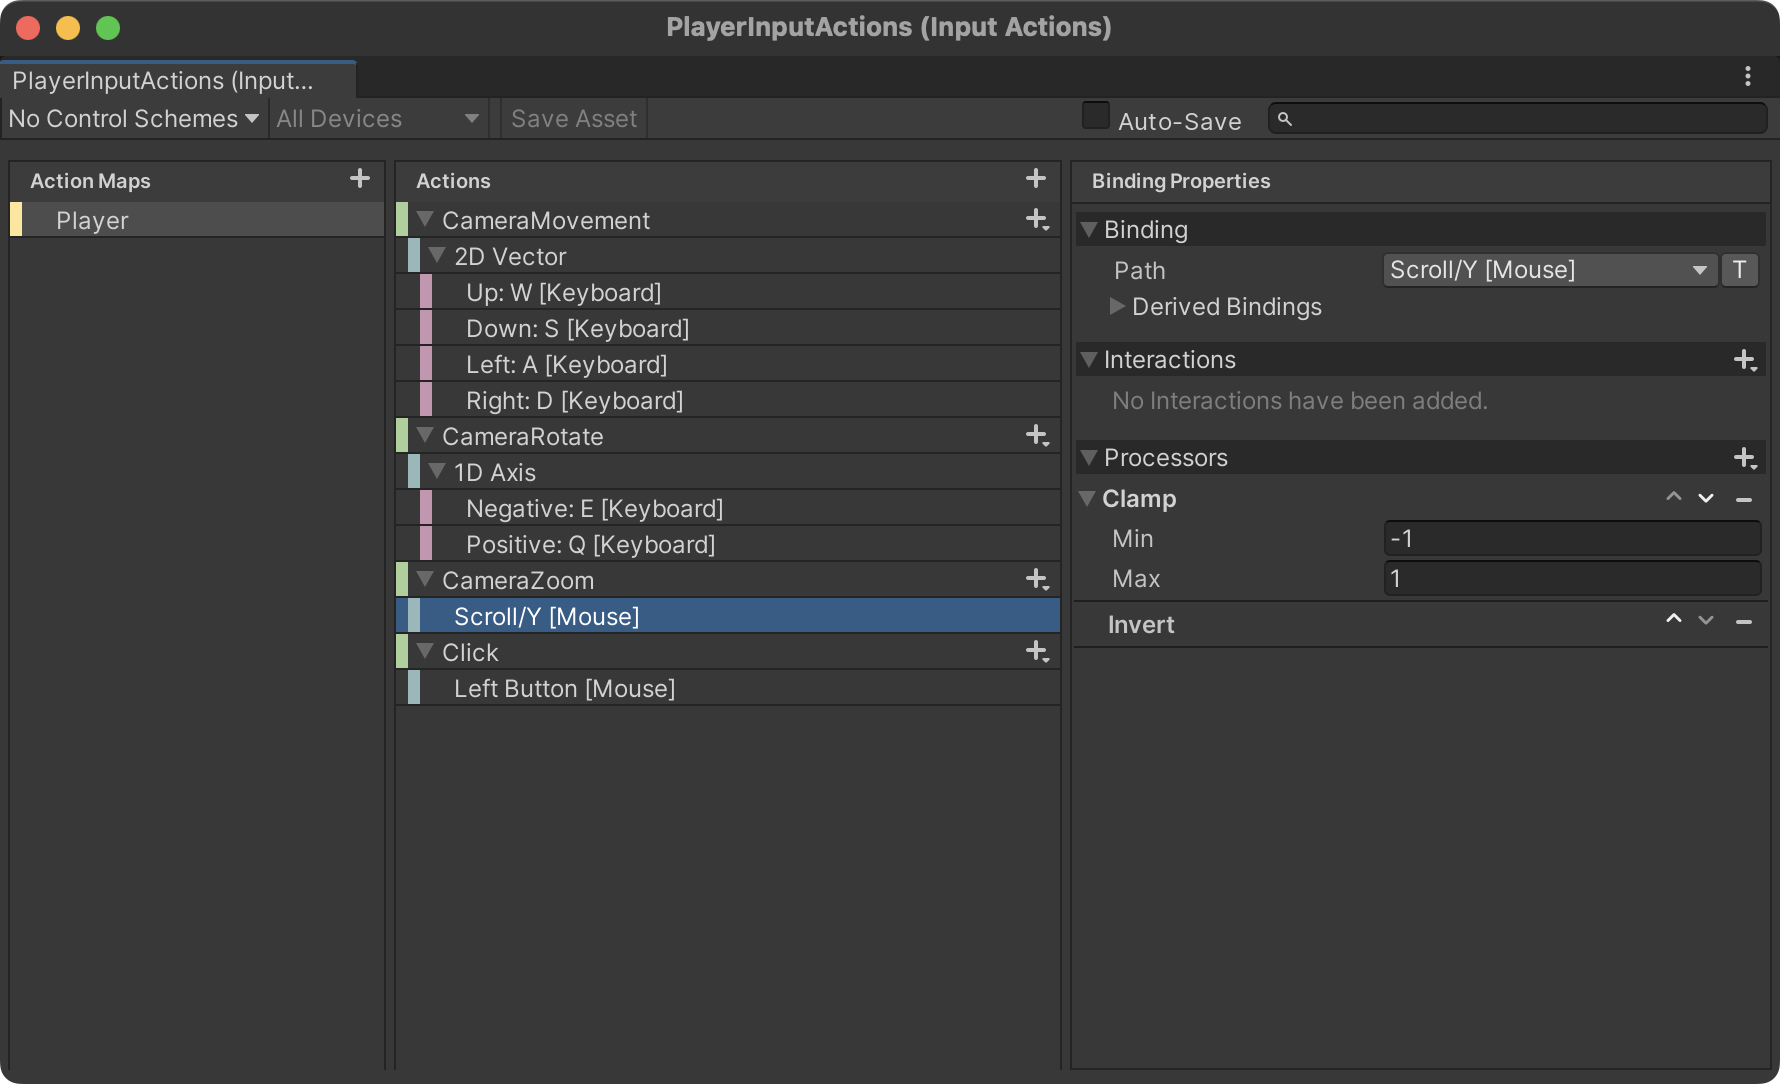Move the Clamp processor down
1780x1084 pixels.
coord(1706,497)
